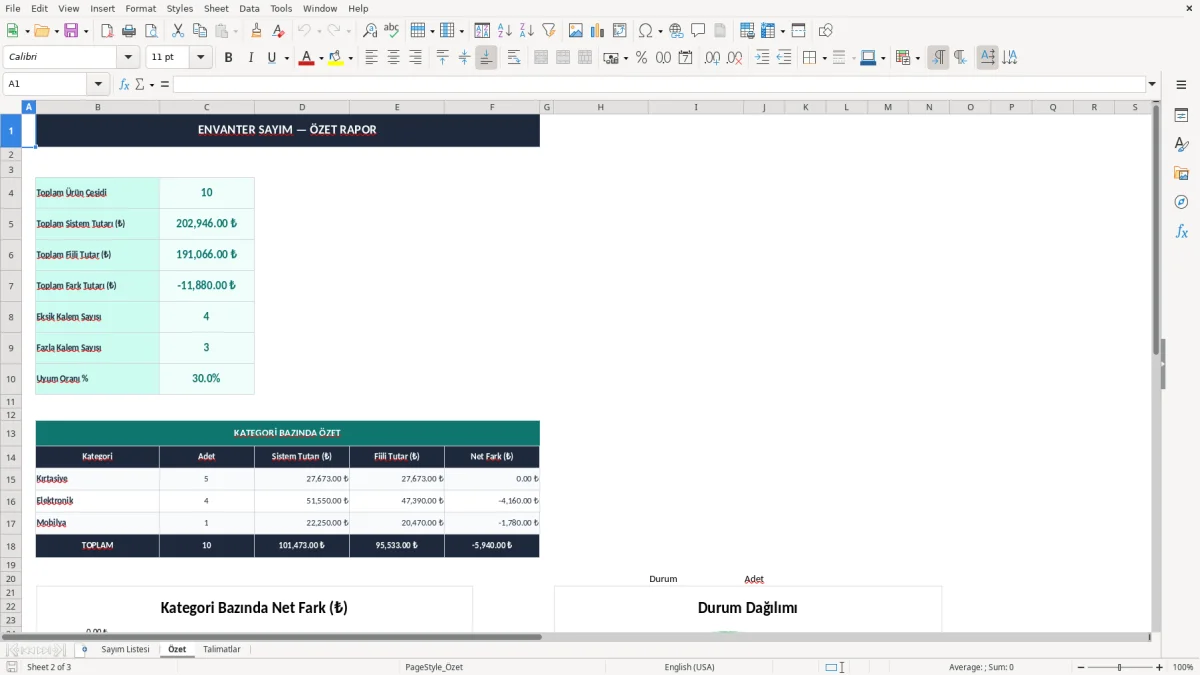Switch to Sayım Listesi sheet tab
The width and height of the screenshot is (1200, 675).
(125, 649)
